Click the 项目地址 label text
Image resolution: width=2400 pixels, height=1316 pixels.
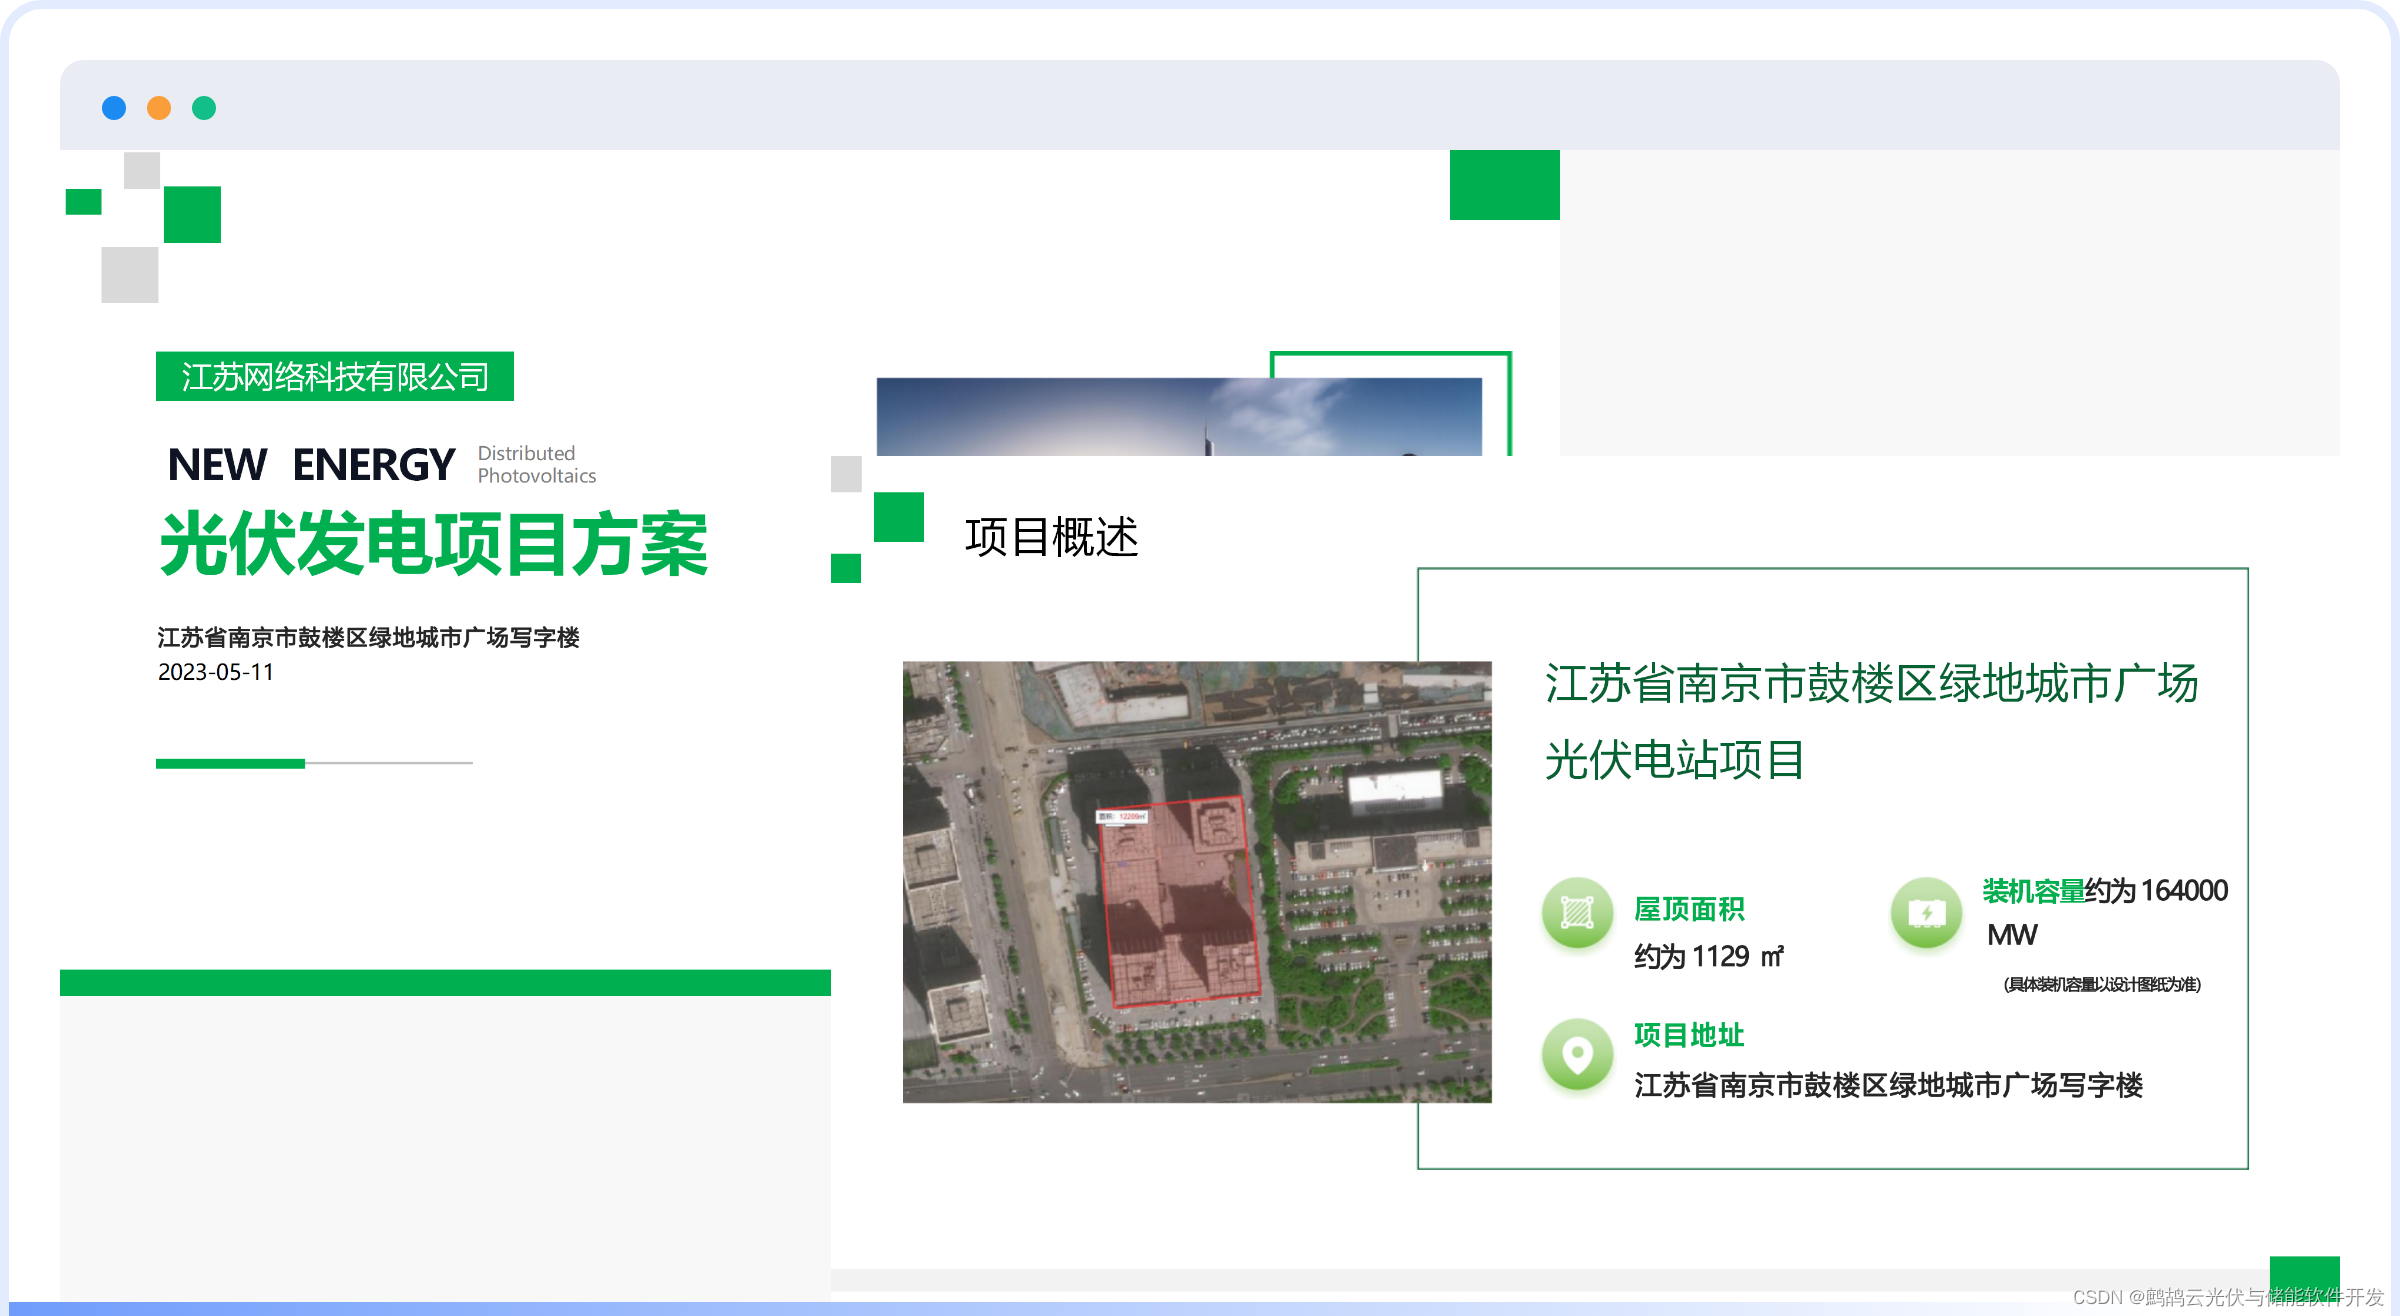pos(1689,1035)
